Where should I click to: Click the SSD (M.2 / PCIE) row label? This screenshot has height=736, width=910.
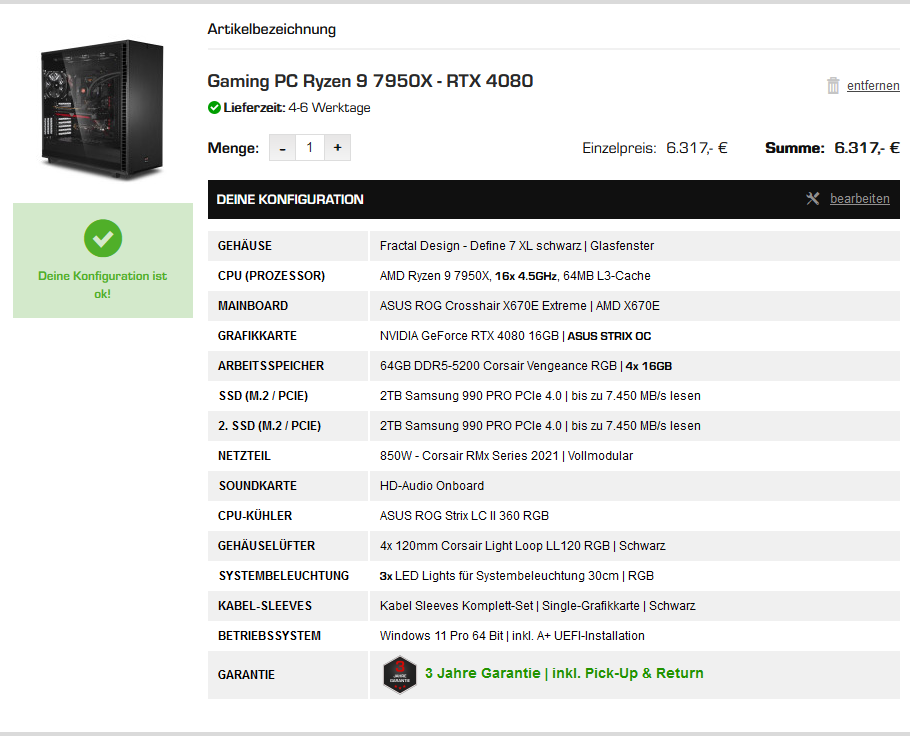263,396
